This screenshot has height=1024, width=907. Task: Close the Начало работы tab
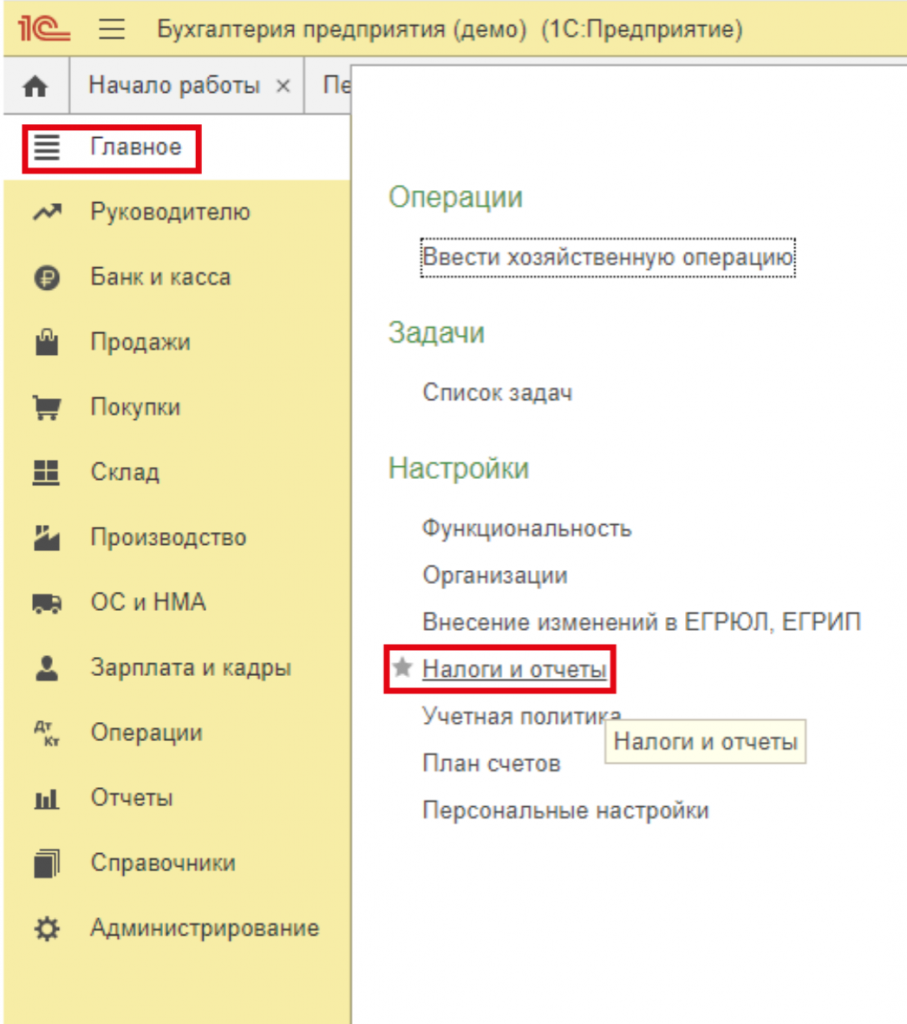click(283, 86)
